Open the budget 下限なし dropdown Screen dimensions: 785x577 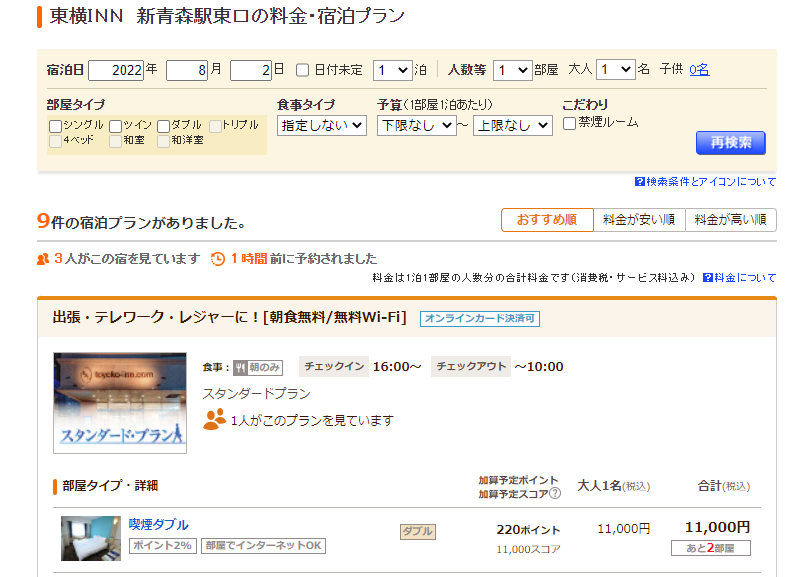[x=417, y=125]
